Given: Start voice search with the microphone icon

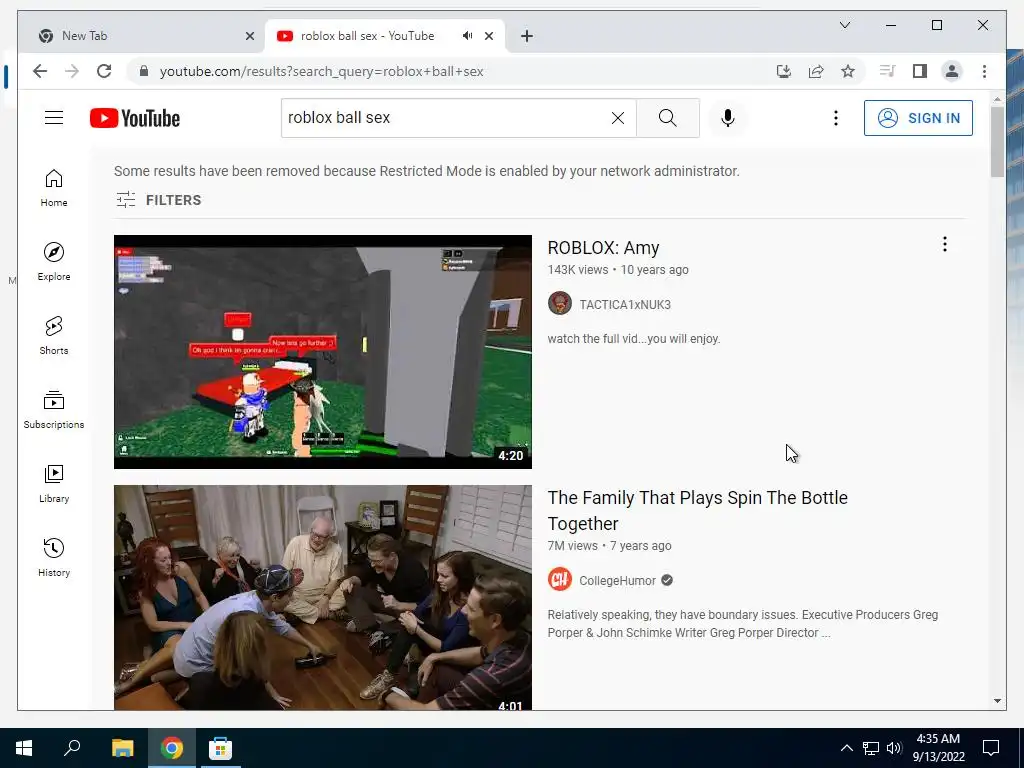Looking at the screenshot, I should (728, 118).
